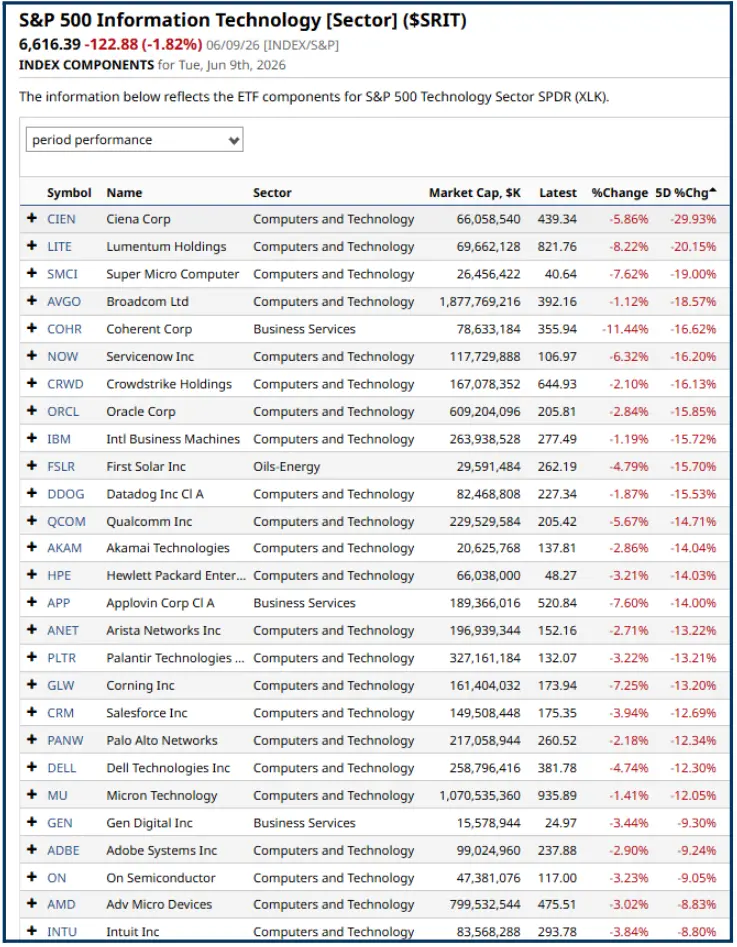The height and width of the screenshot is (947, 737).
Task: Open the AVGO symbol link
Action: (63, 301)
